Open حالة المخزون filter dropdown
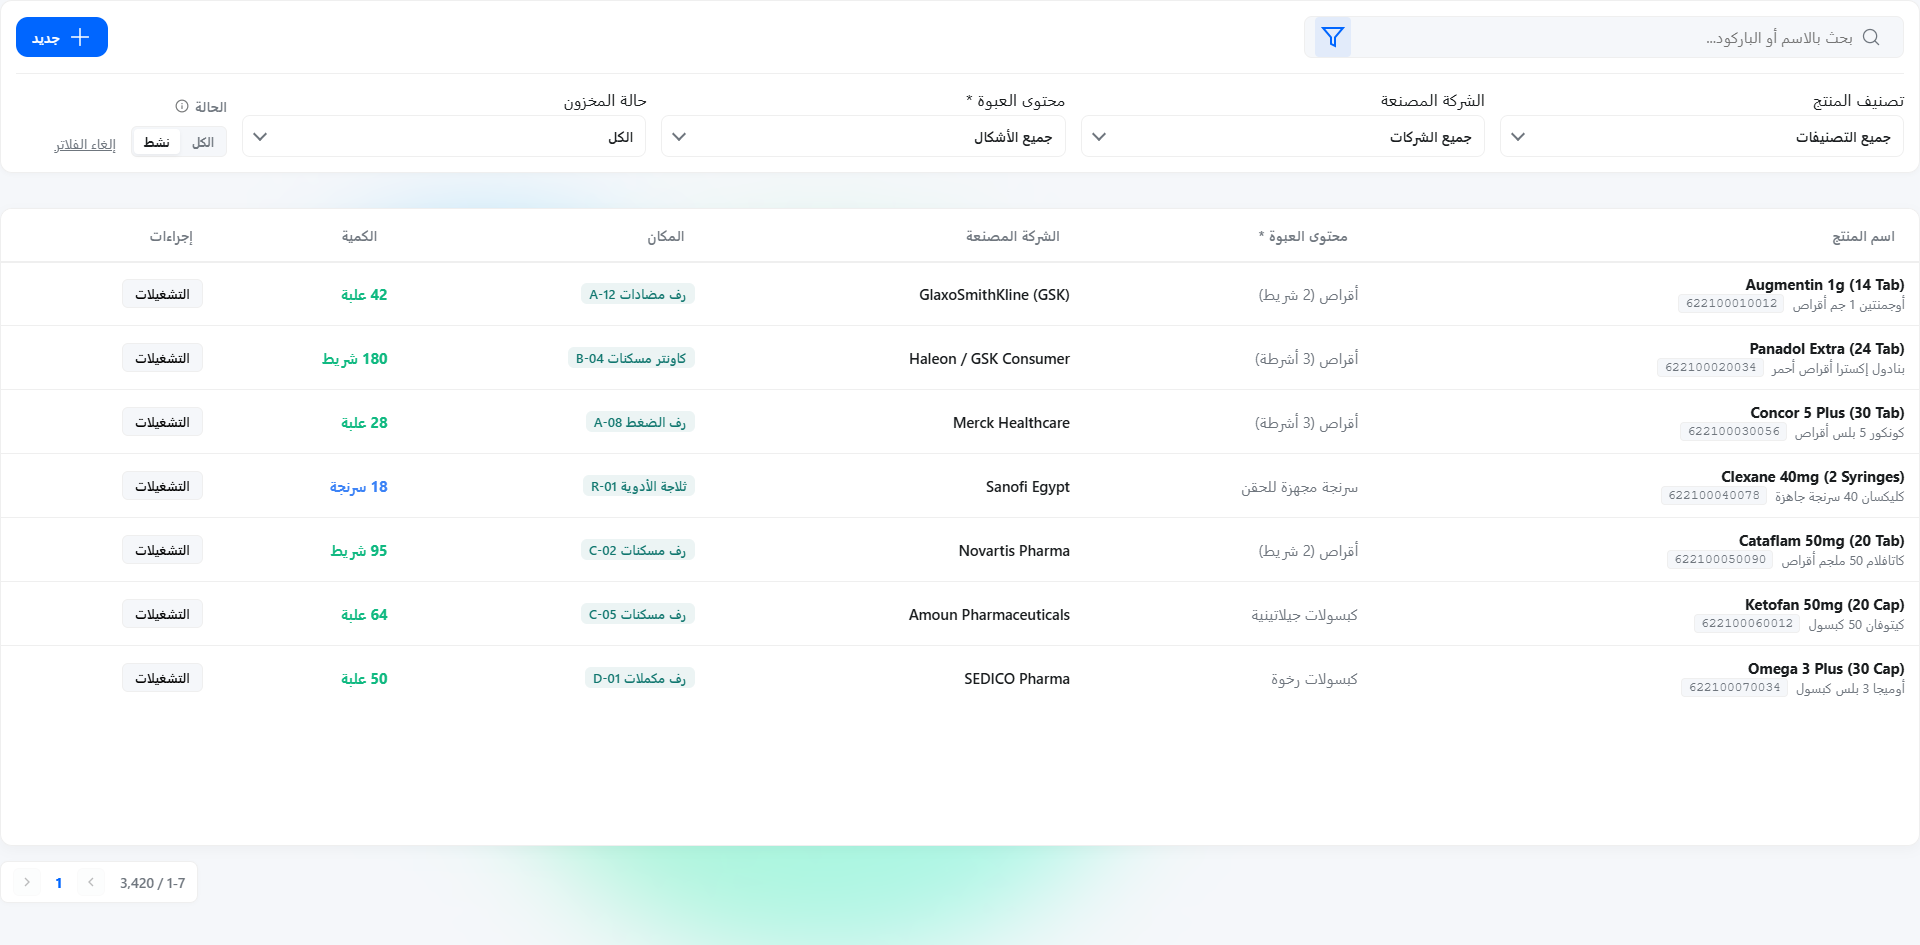The image size is (1920, 945). 444,136
